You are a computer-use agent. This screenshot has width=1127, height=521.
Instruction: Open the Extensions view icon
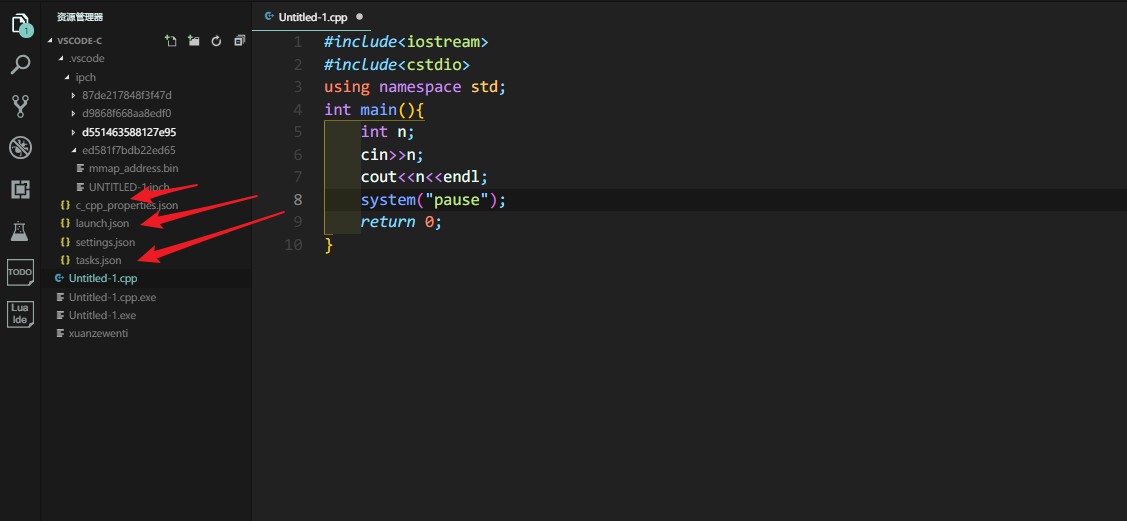tap(21, 190)
